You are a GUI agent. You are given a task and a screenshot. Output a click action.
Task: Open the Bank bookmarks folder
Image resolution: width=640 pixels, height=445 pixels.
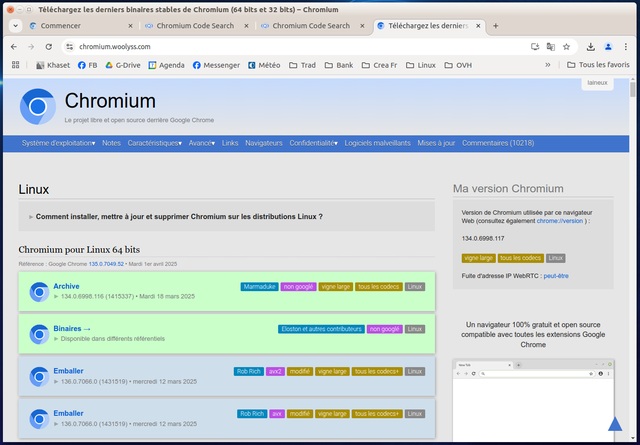339,65
